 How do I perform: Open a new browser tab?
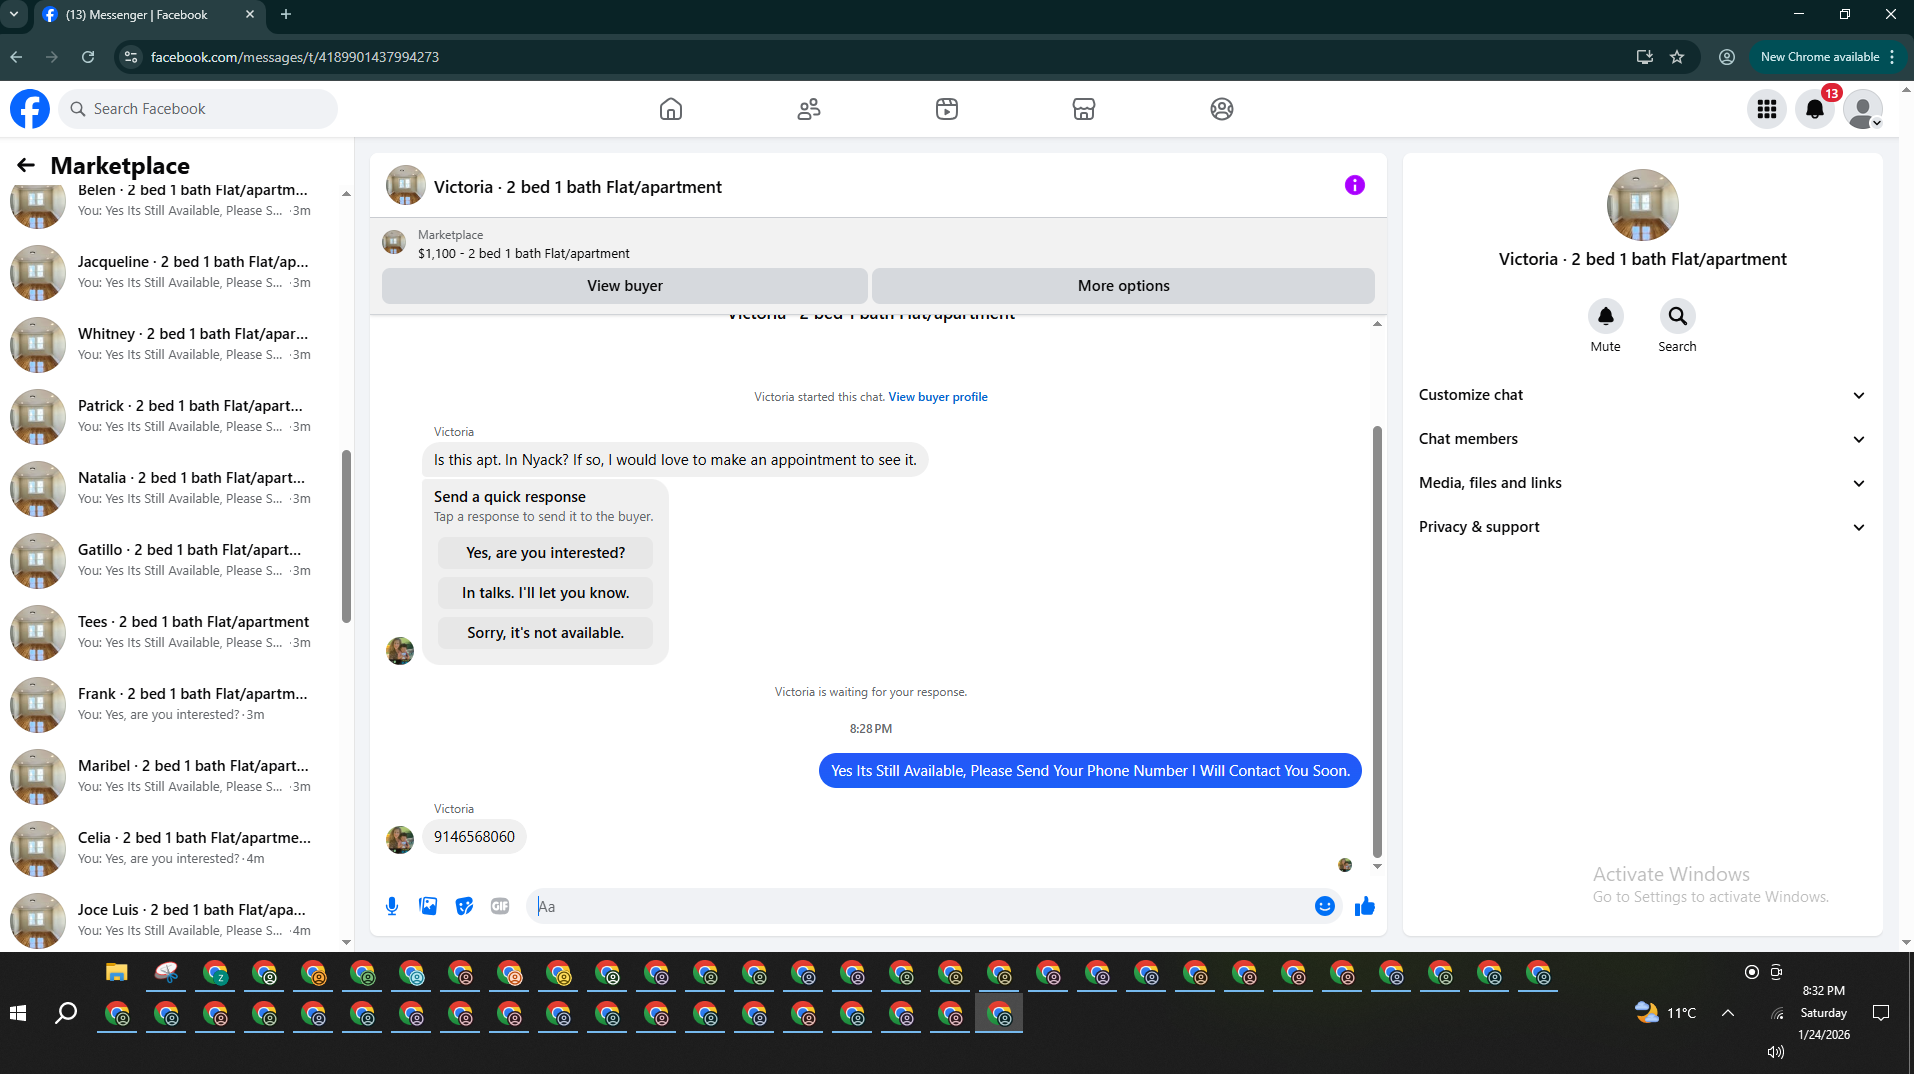[x=286, y=14]
